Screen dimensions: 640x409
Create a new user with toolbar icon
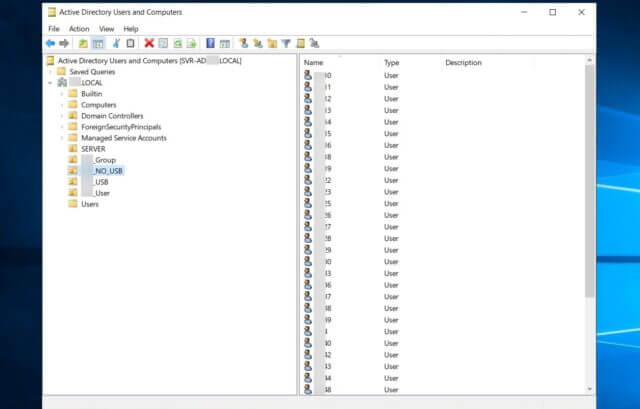click(244, 43)
